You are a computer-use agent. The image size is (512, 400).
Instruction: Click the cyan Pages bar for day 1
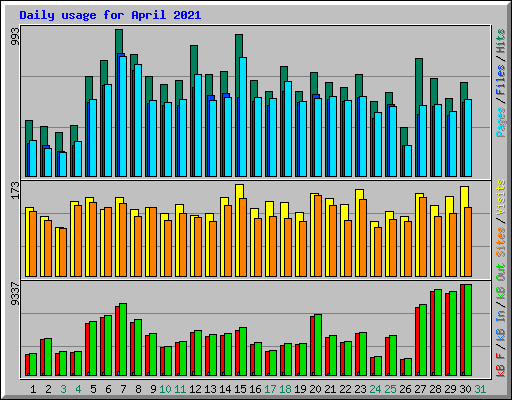33,159
